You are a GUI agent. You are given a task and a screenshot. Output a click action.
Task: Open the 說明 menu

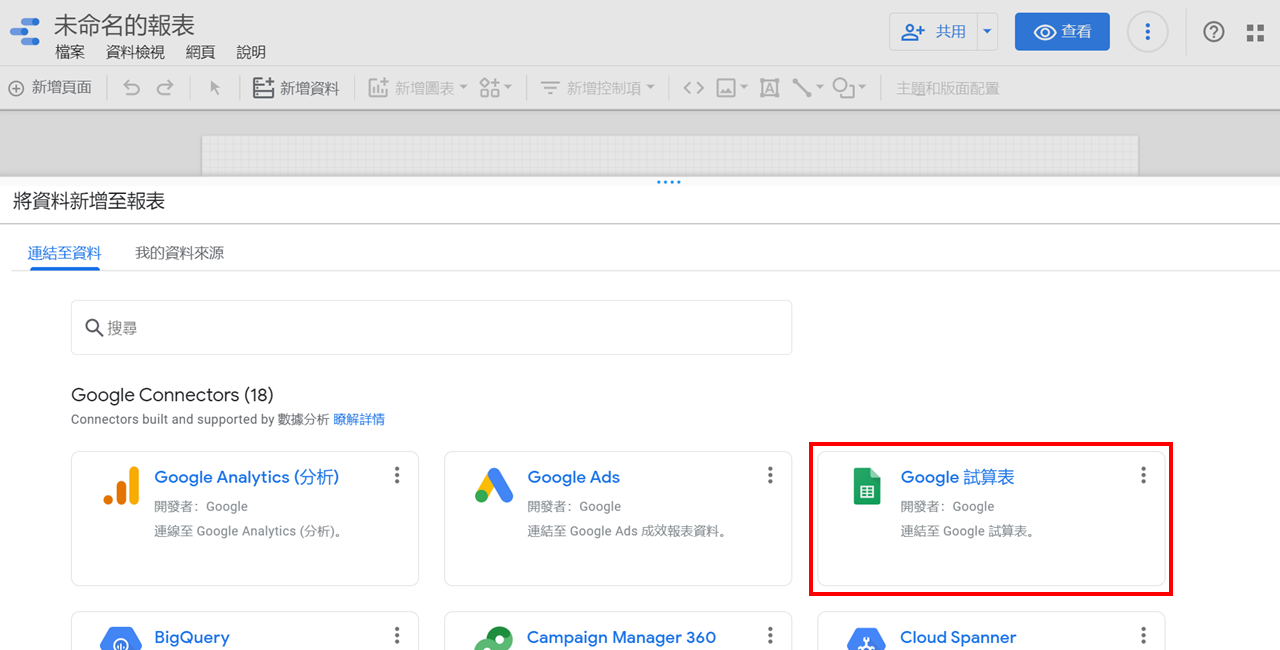pyautogui.click(x=251, y=53)
